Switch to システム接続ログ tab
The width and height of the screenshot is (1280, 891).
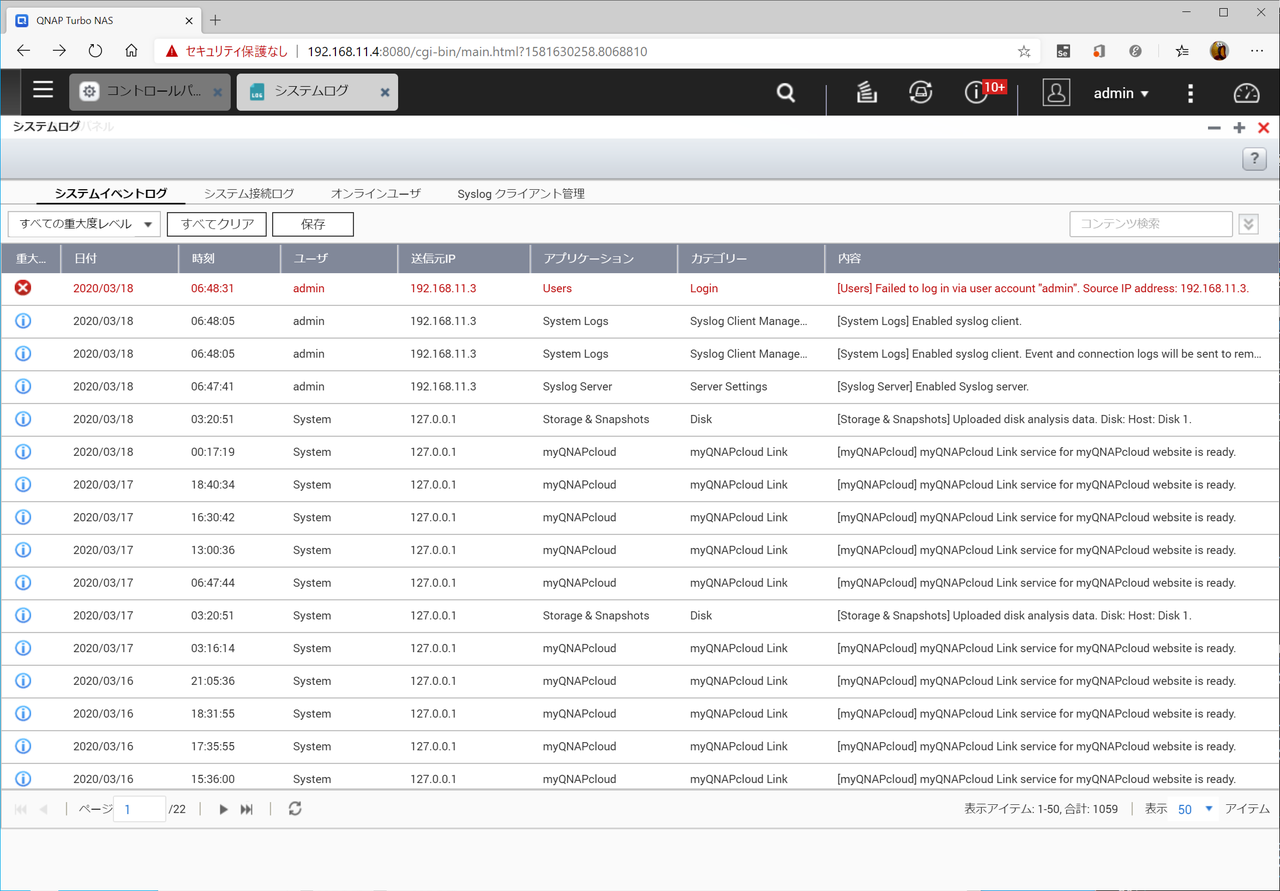[249, 193]
